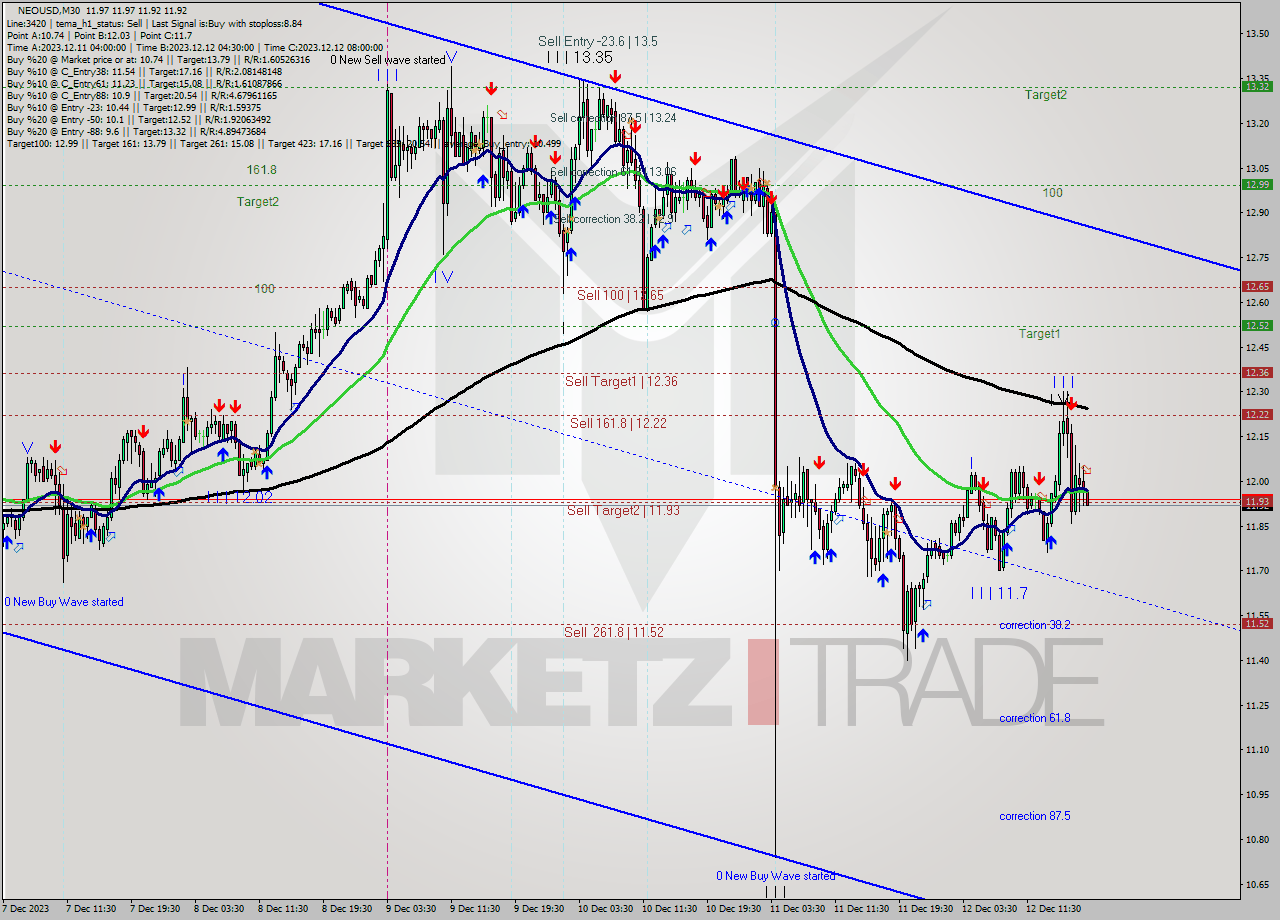
Task: Click the '0 New Buy Wave started' label at left
Action: [x=64, y=602]
